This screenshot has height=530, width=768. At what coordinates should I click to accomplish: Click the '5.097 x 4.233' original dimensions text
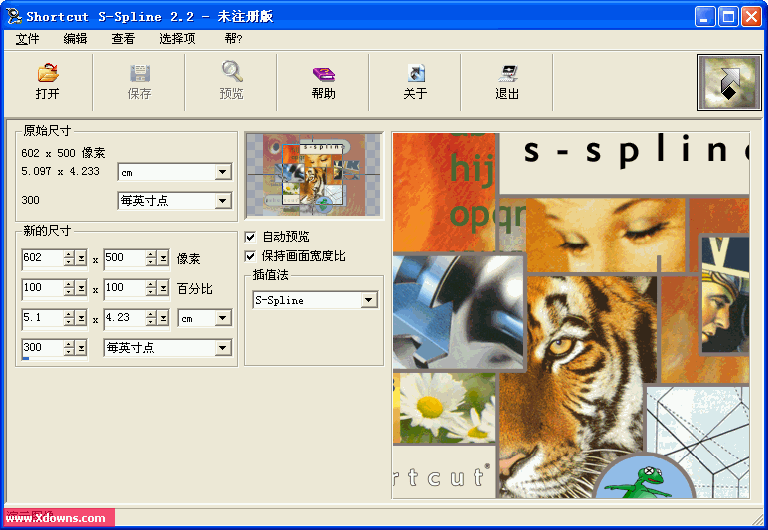[x=60, y=171]
